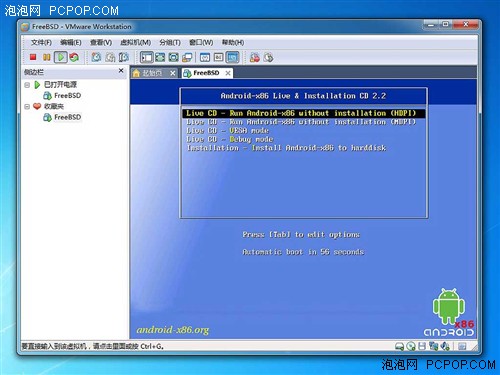
Task: Click the network adapter status bar icon
Action: point(434,346)
